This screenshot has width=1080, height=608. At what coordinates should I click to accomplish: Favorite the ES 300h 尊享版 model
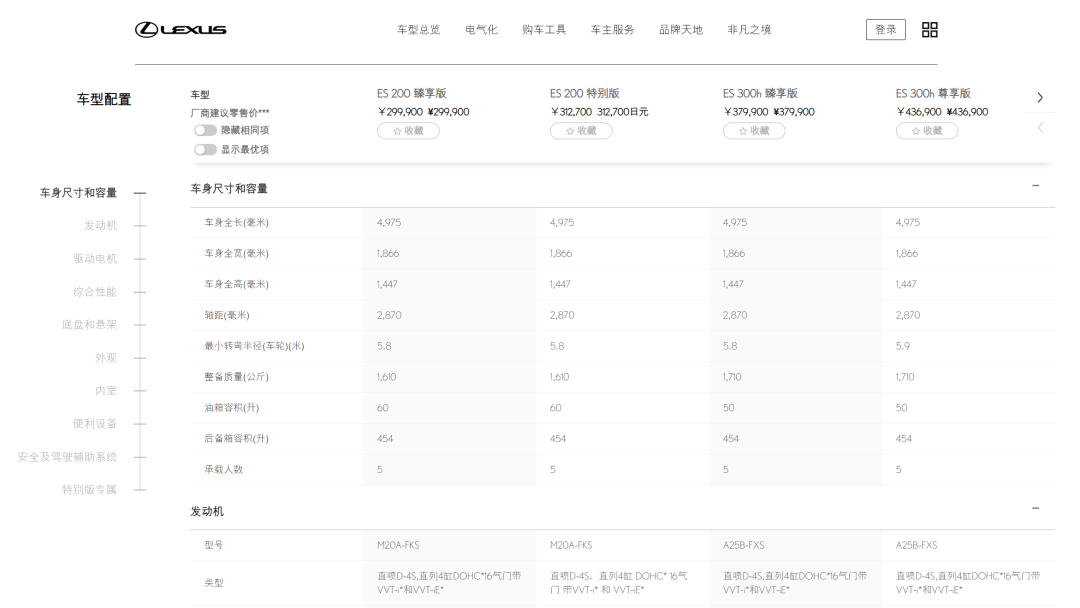926,131
